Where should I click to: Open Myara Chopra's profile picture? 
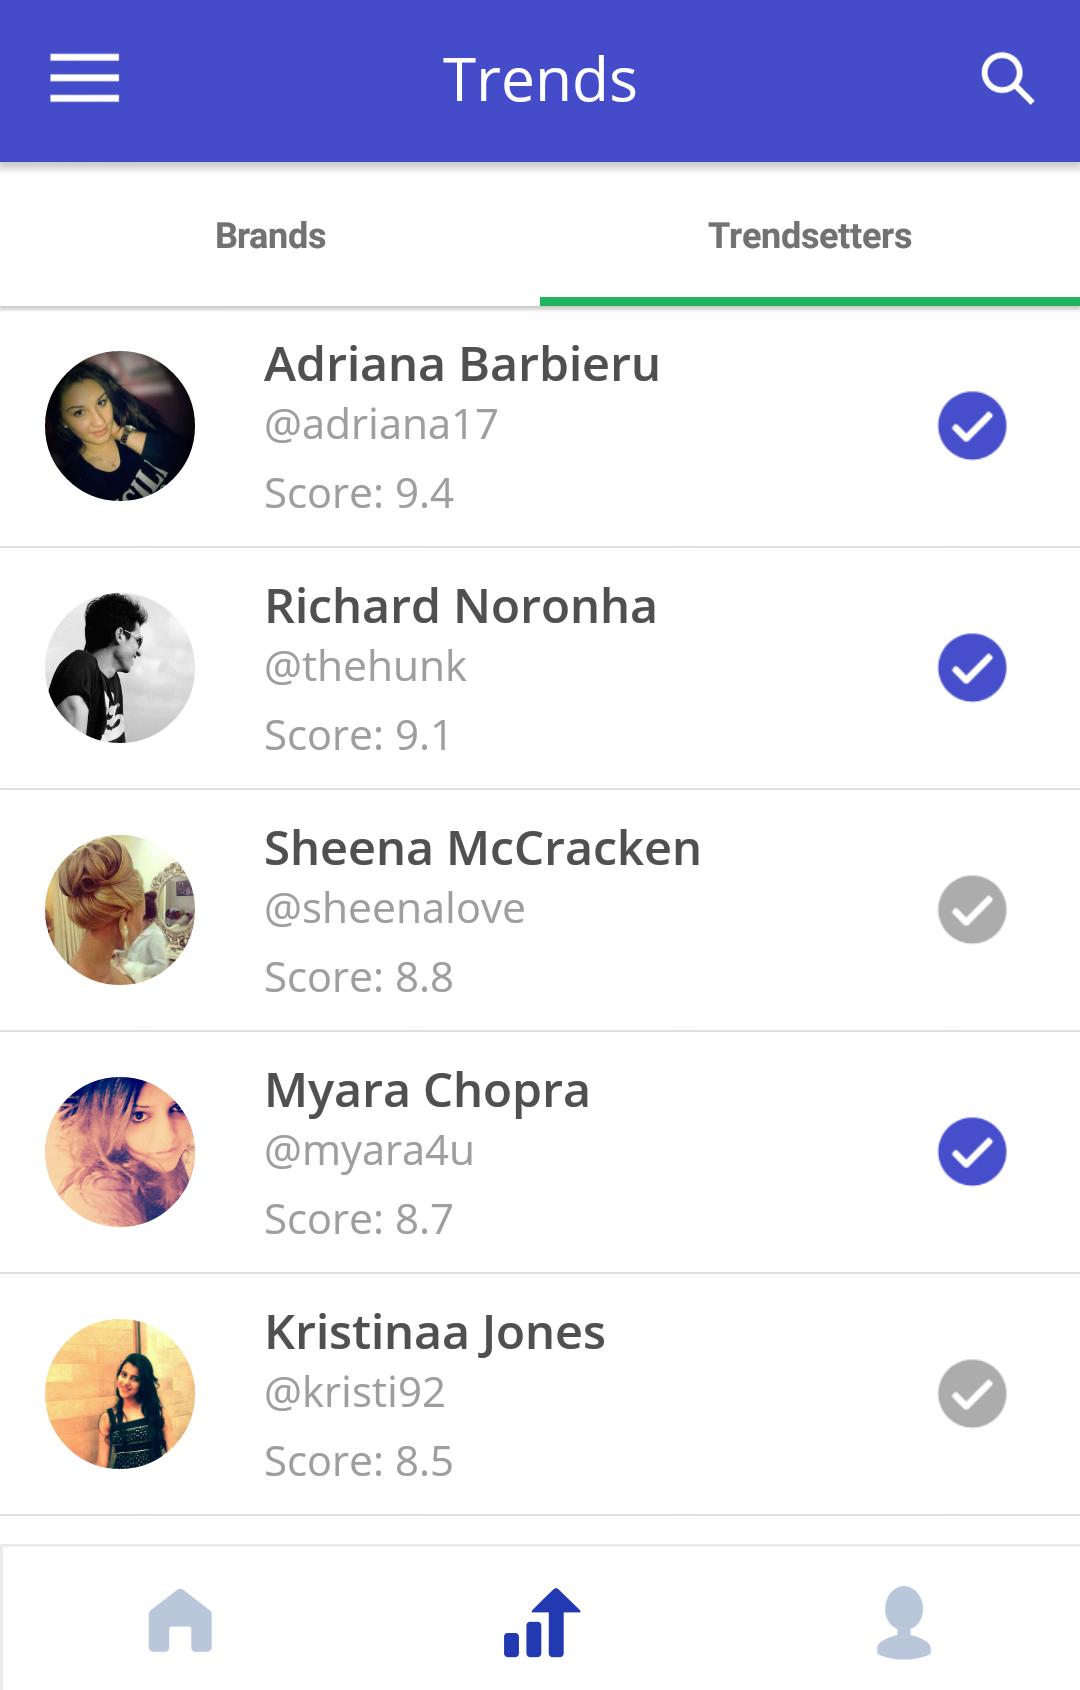click(120, 1152)
